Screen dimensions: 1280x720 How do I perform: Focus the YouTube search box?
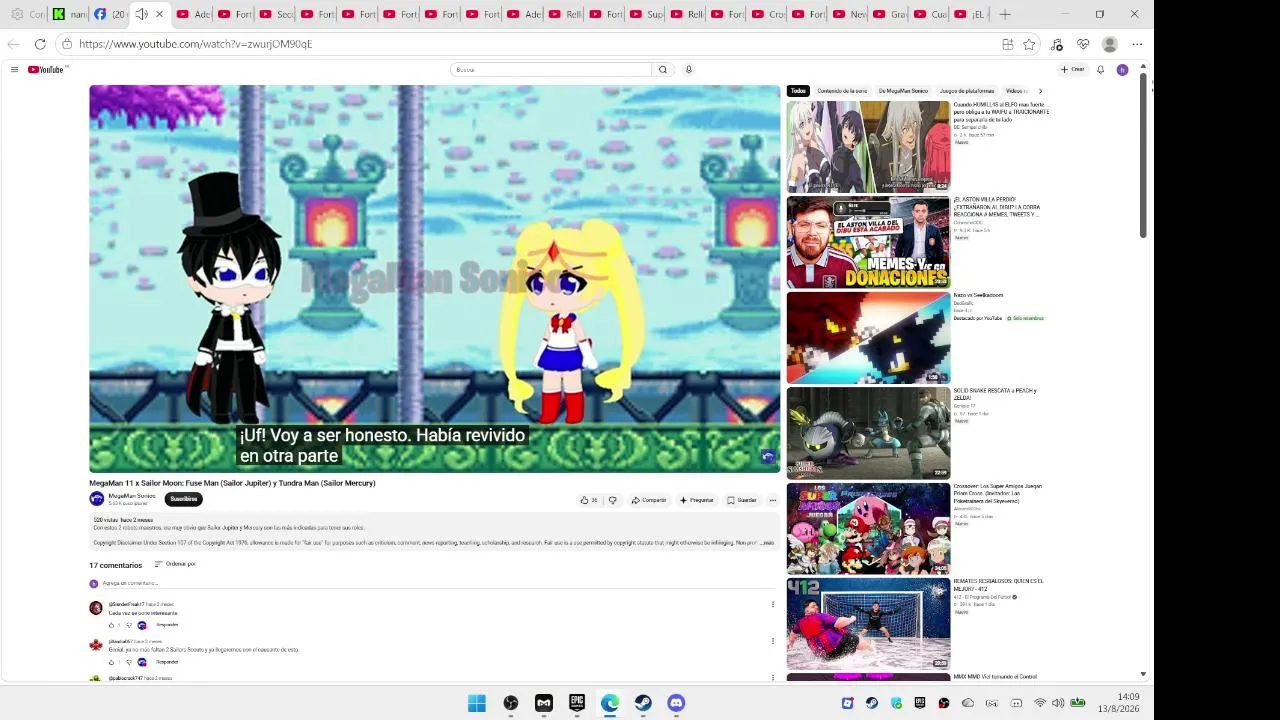pos(551,69)
